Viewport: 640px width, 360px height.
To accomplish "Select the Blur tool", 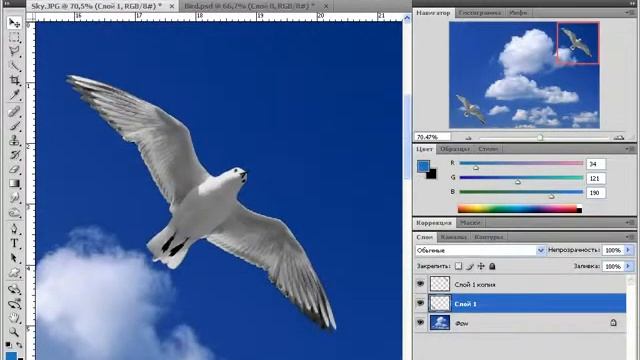I will pyautogui.click(x=14, y=198).
